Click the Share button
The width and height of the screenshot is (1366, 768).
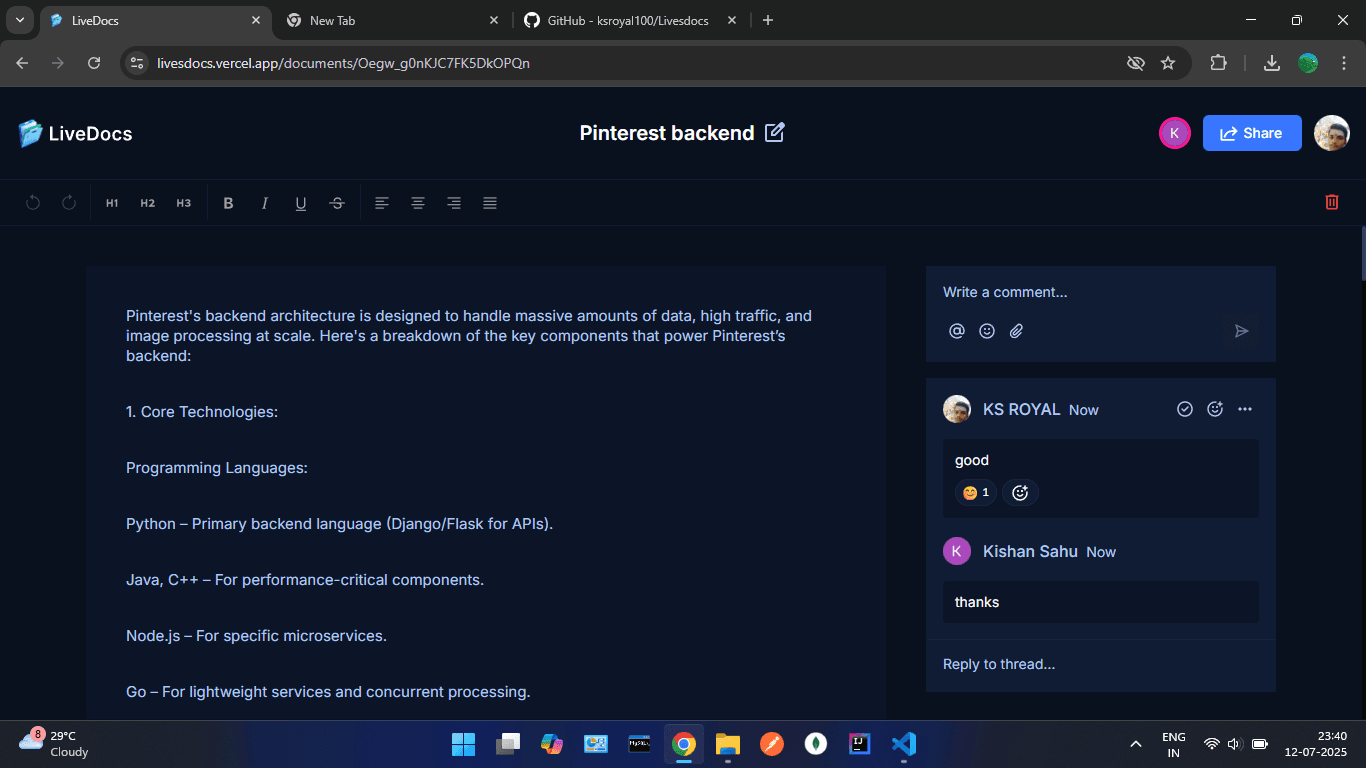1252,133
